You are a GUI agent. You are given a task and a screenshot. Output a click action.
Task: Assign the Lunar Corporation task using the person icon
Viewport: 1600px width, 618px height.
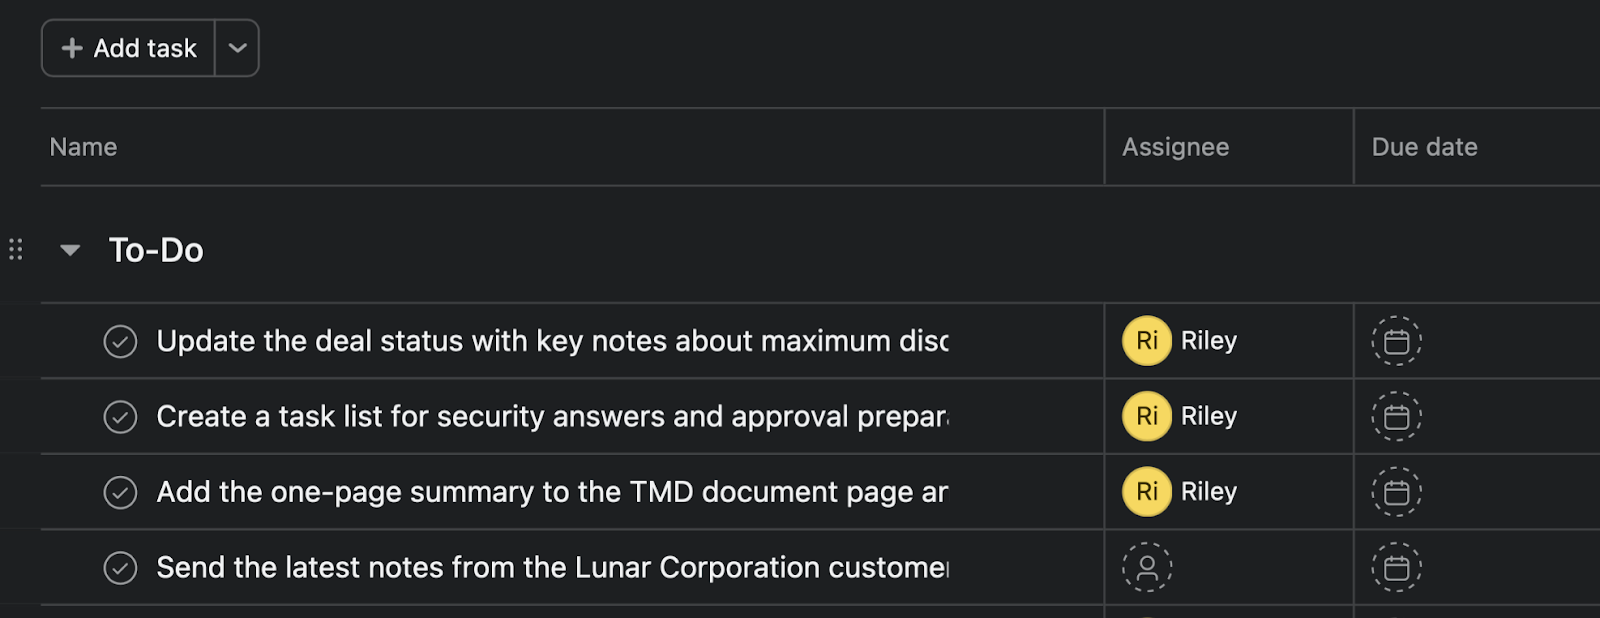(1146, 568)
